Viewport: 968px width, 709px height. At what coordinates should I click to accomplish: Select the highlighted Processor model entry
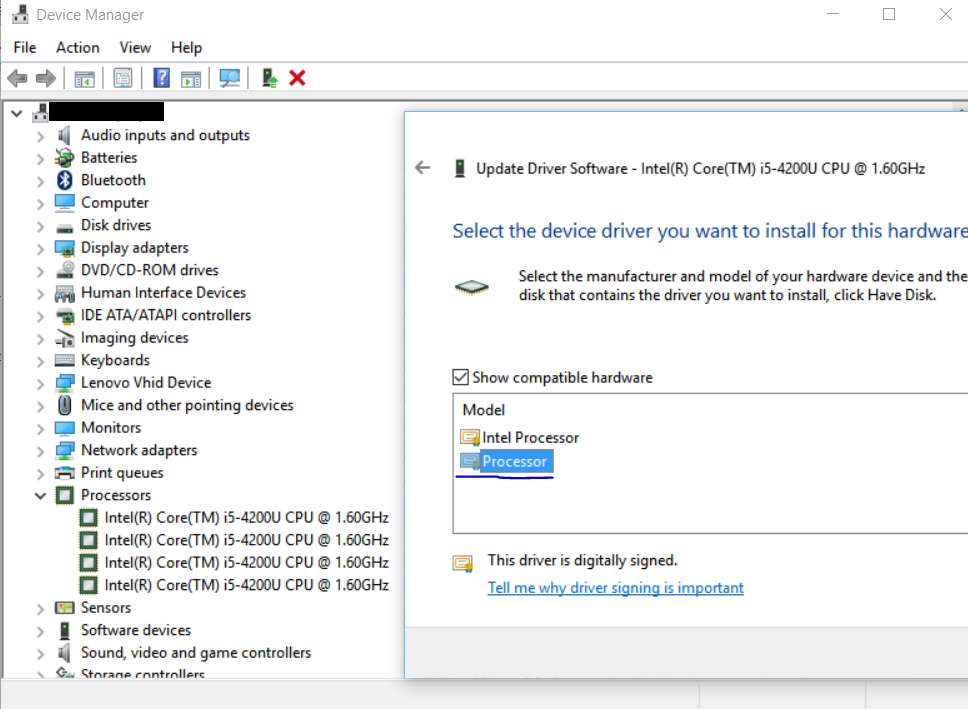(x=515, y=461)
